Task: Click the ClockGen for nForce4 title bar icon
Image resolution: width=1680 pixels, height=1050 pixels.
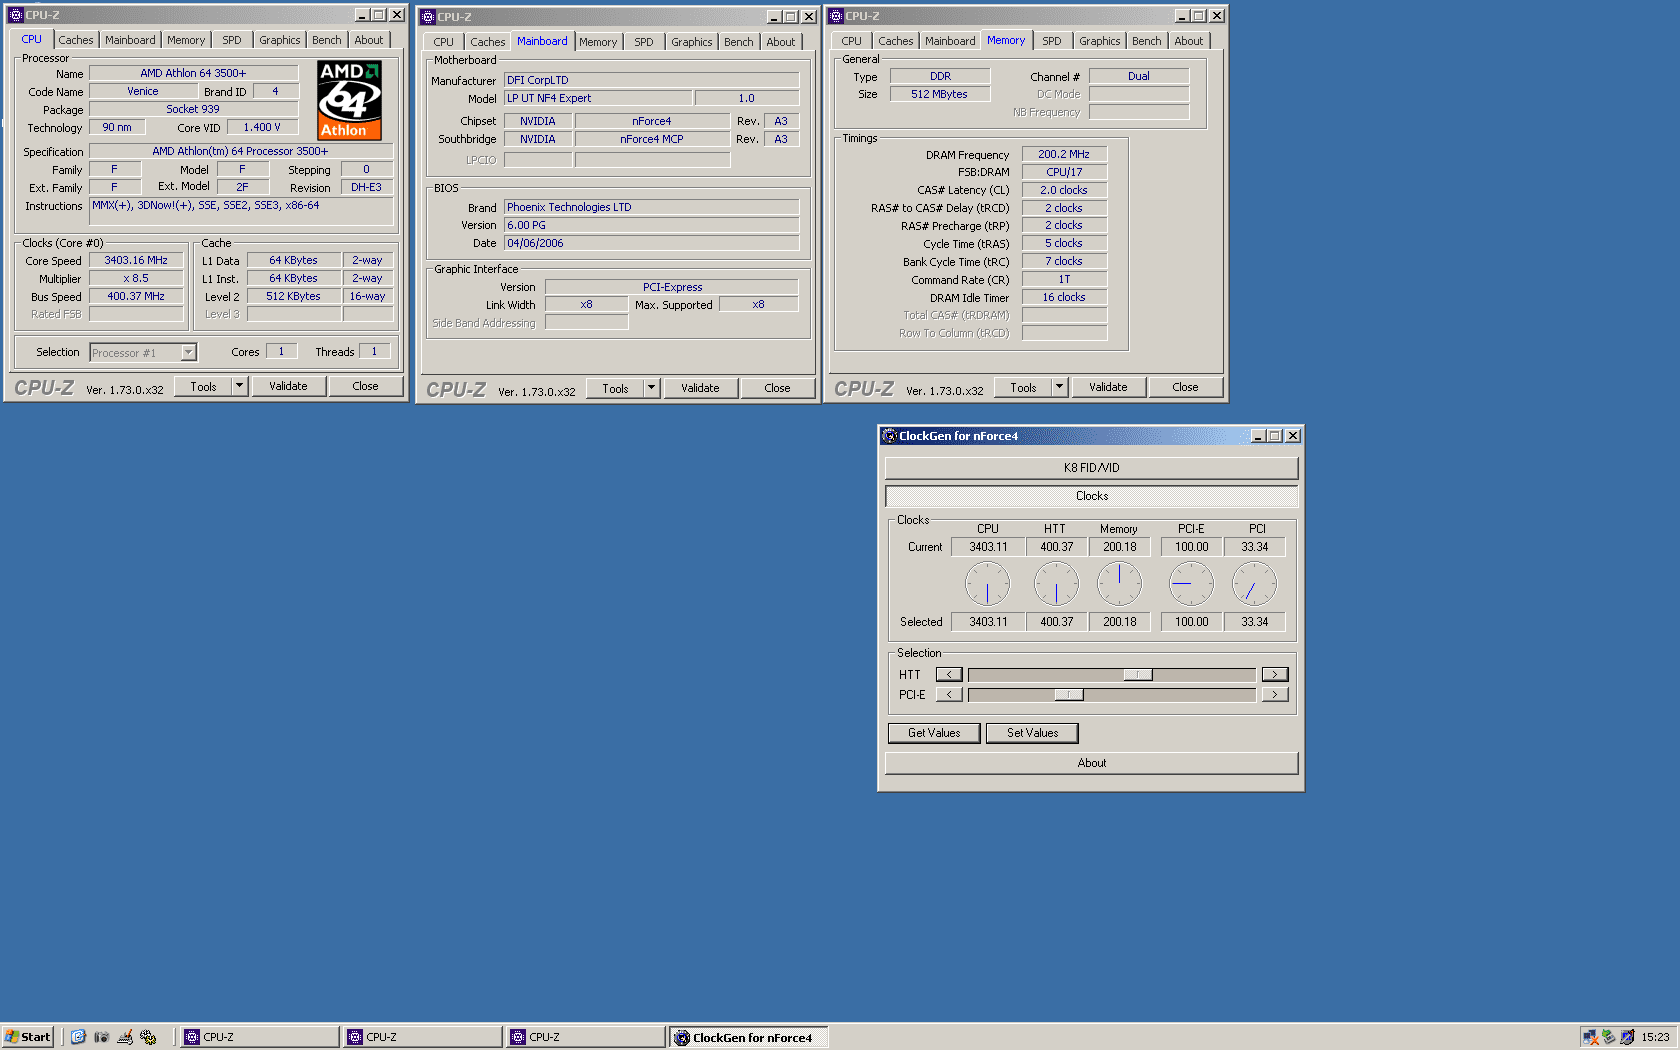Action: click(x=889, y=436)
